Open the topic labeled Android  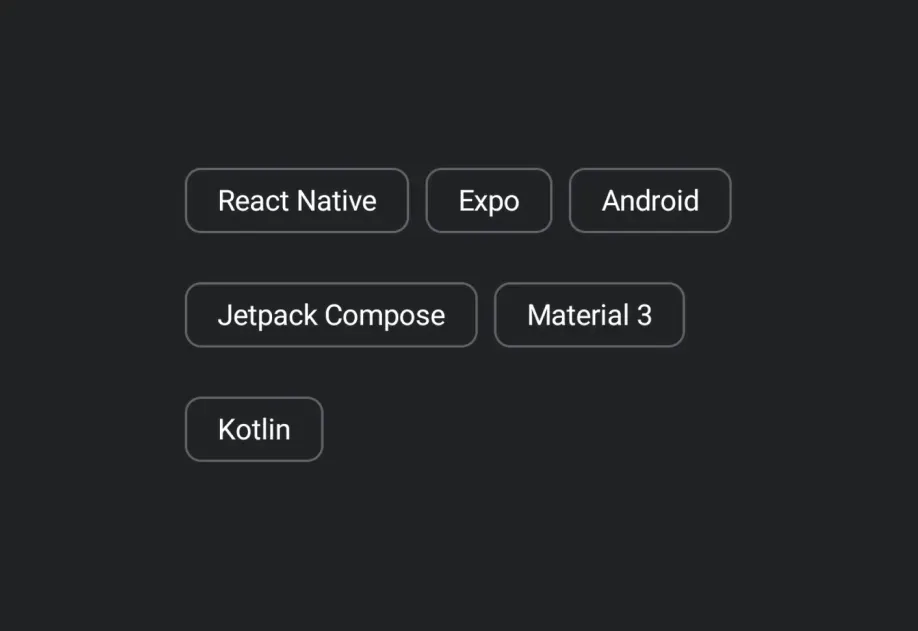click(650, 201)
